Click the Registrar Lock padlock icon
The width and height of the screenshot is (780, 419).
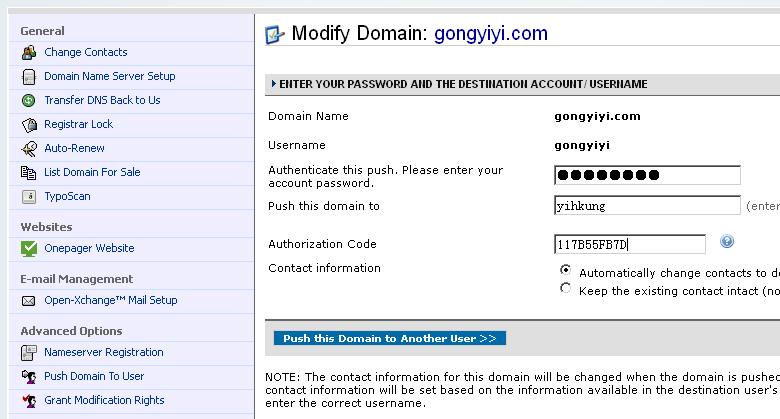coord(29,124)
